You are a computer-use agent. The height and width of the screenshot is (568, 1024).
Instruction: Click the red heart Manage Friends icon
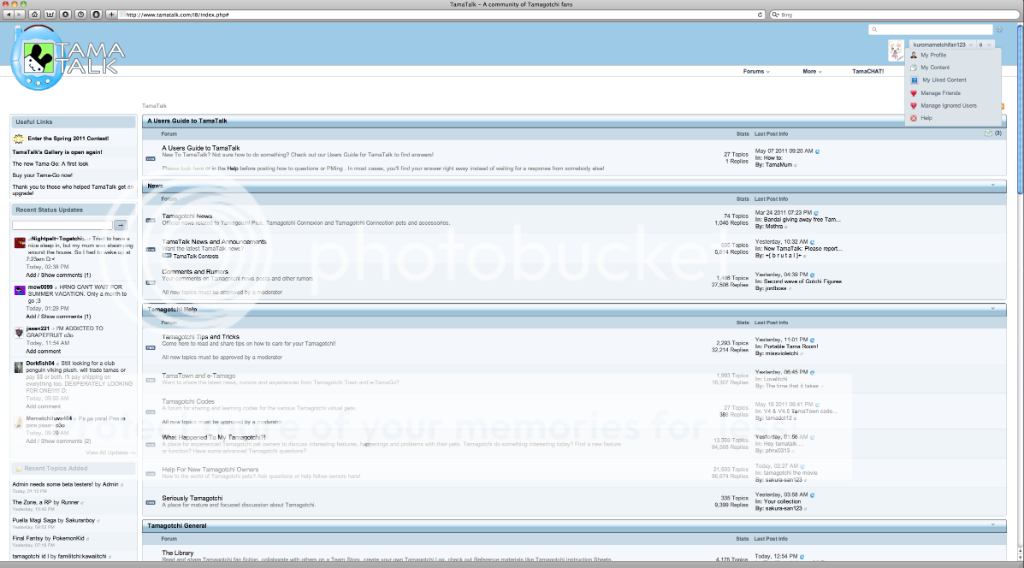pyautogui.click(x=914, y=93)
